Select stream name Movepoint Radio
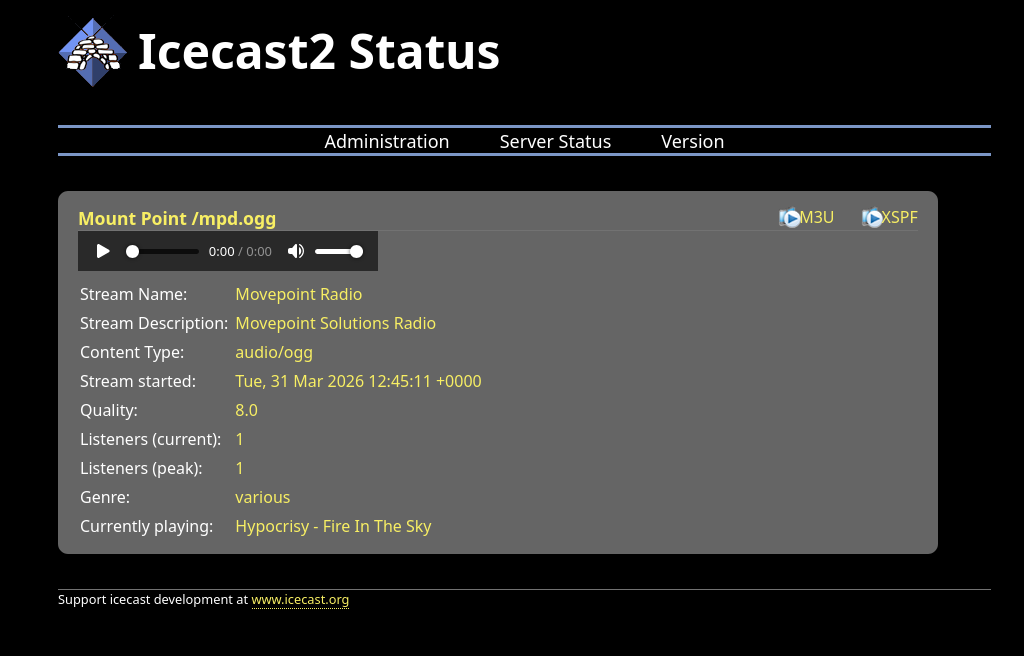1024x656 pixels. 298,294
